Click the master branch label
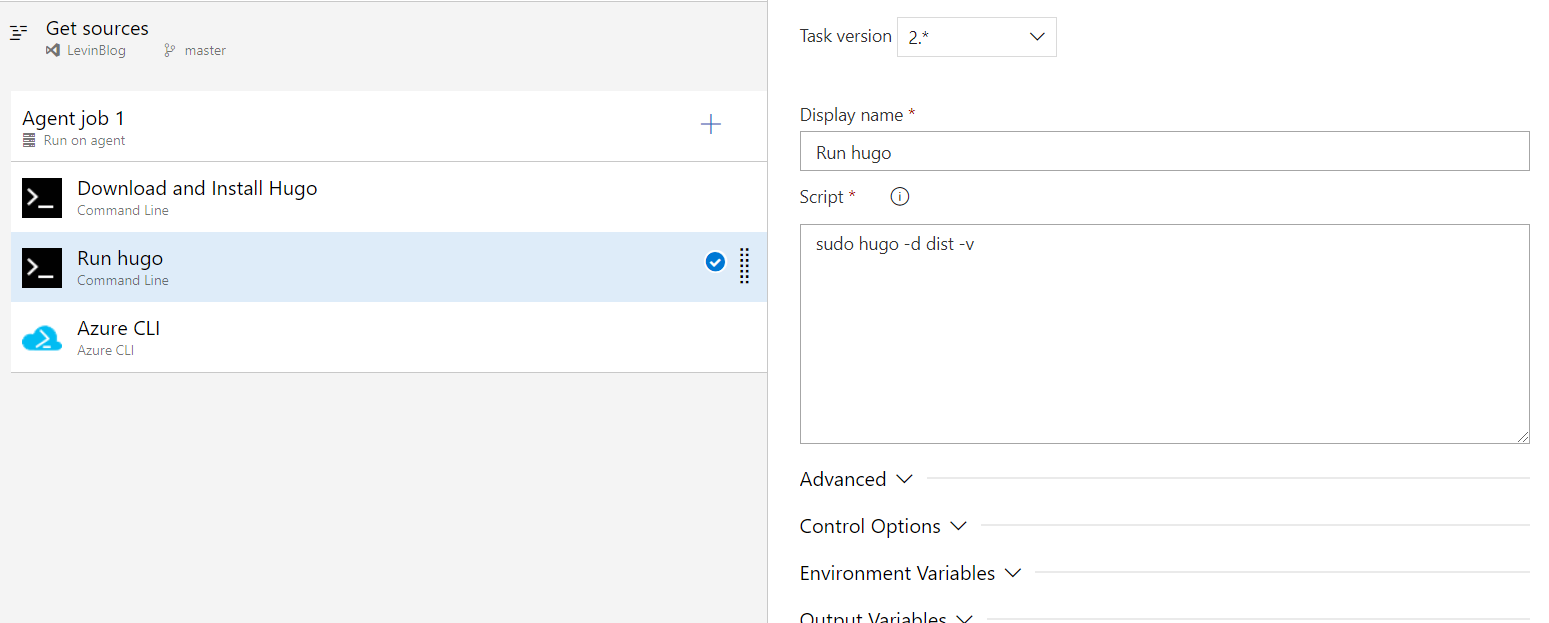The height and width of the screenshot is (623, 1549). click(205, 50)
